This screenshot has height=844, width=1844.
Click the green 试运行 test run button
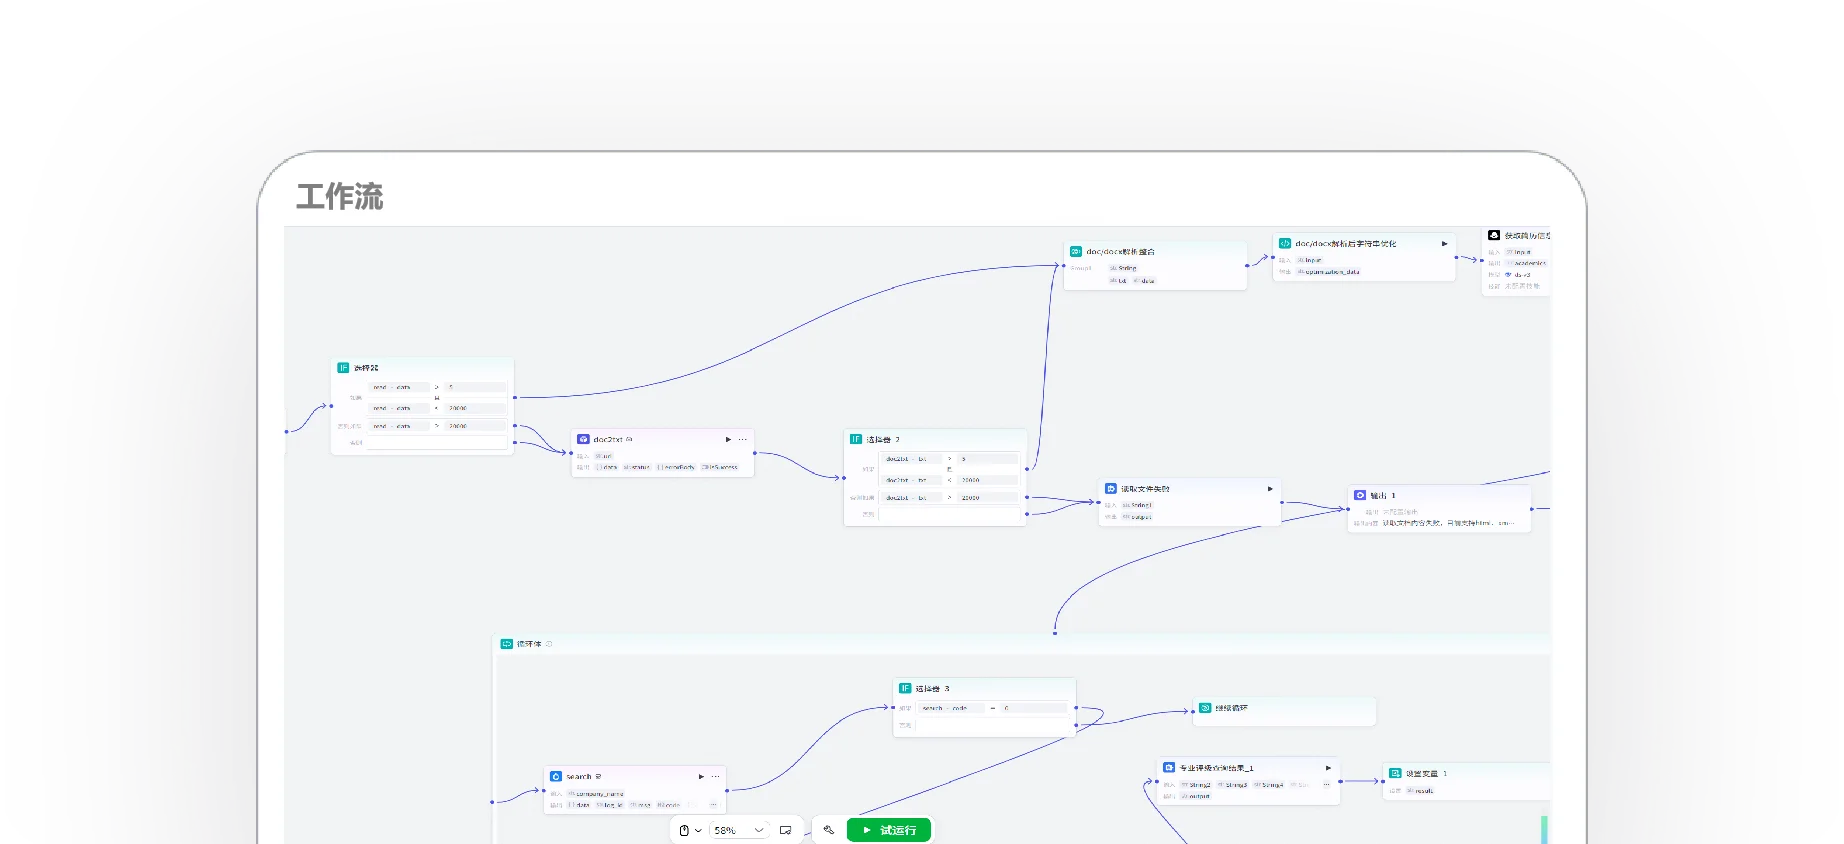click(888, 830)
